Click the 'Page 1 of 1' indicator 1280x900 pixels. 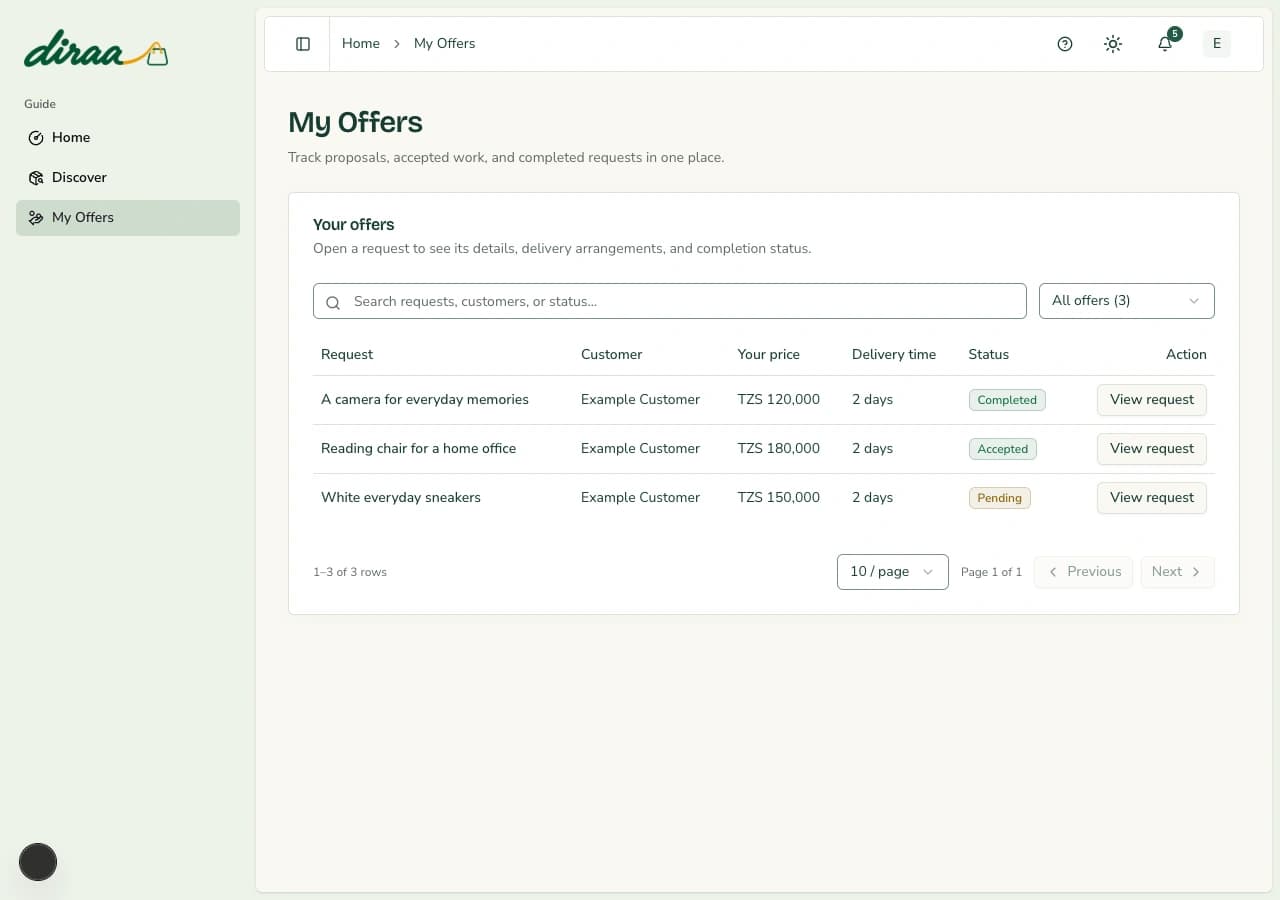[x=992, y=573]
